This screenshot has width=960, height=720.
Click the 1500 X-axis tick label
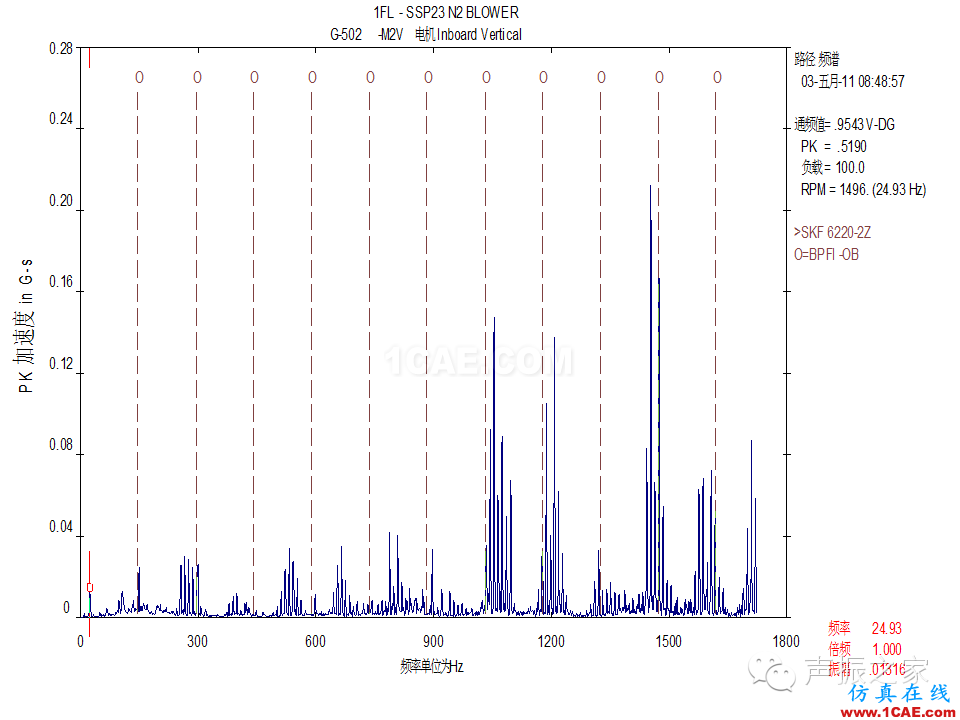[669, 642]
